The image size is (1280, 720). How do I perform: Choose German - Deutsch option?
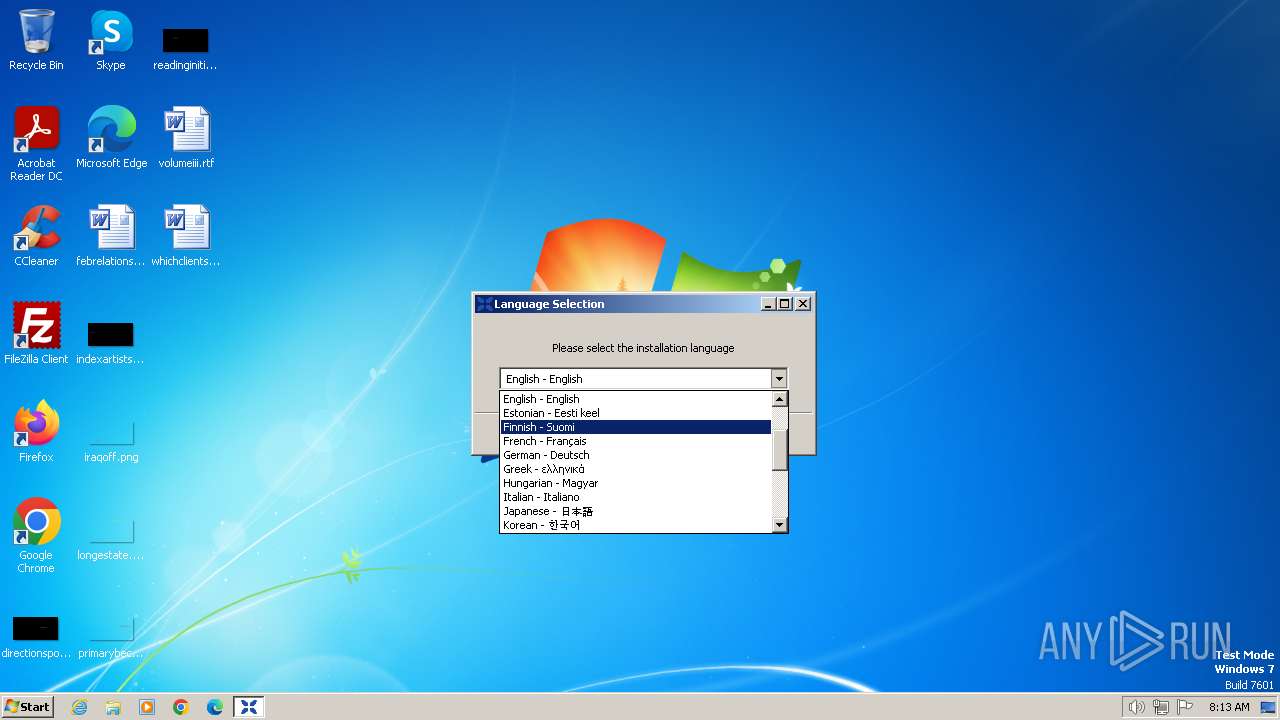coord(636,455)
